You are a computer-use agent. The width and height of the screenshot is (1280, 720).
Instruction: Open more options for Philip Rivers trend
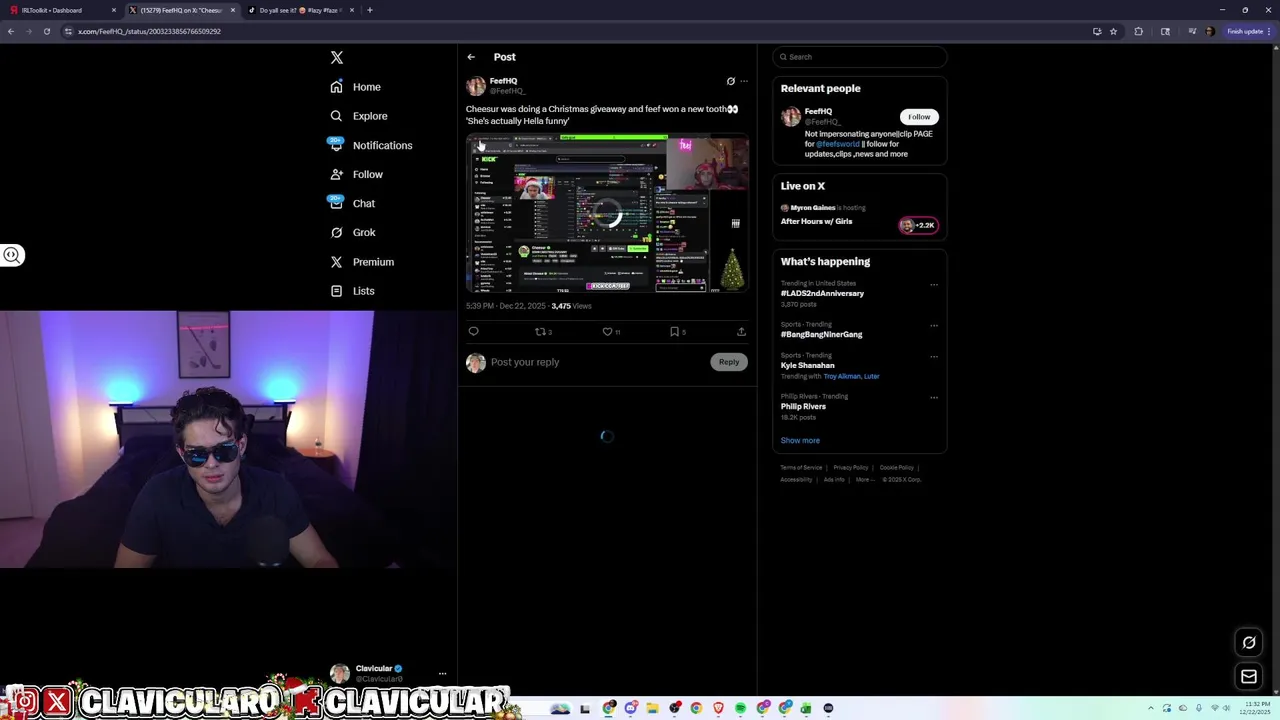[x=934, y=397]
